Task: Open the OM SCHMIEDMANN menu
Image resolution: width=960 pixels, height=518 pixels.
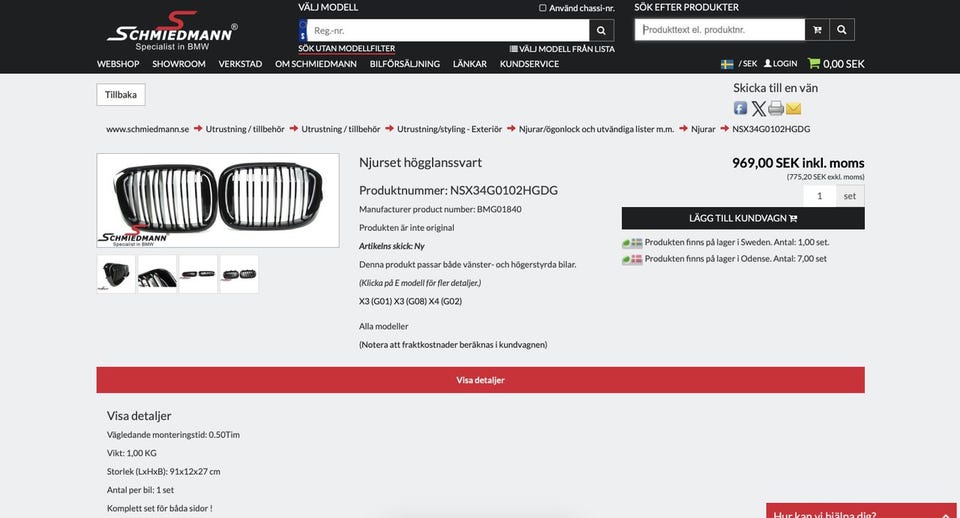Action: coord(316,64)
